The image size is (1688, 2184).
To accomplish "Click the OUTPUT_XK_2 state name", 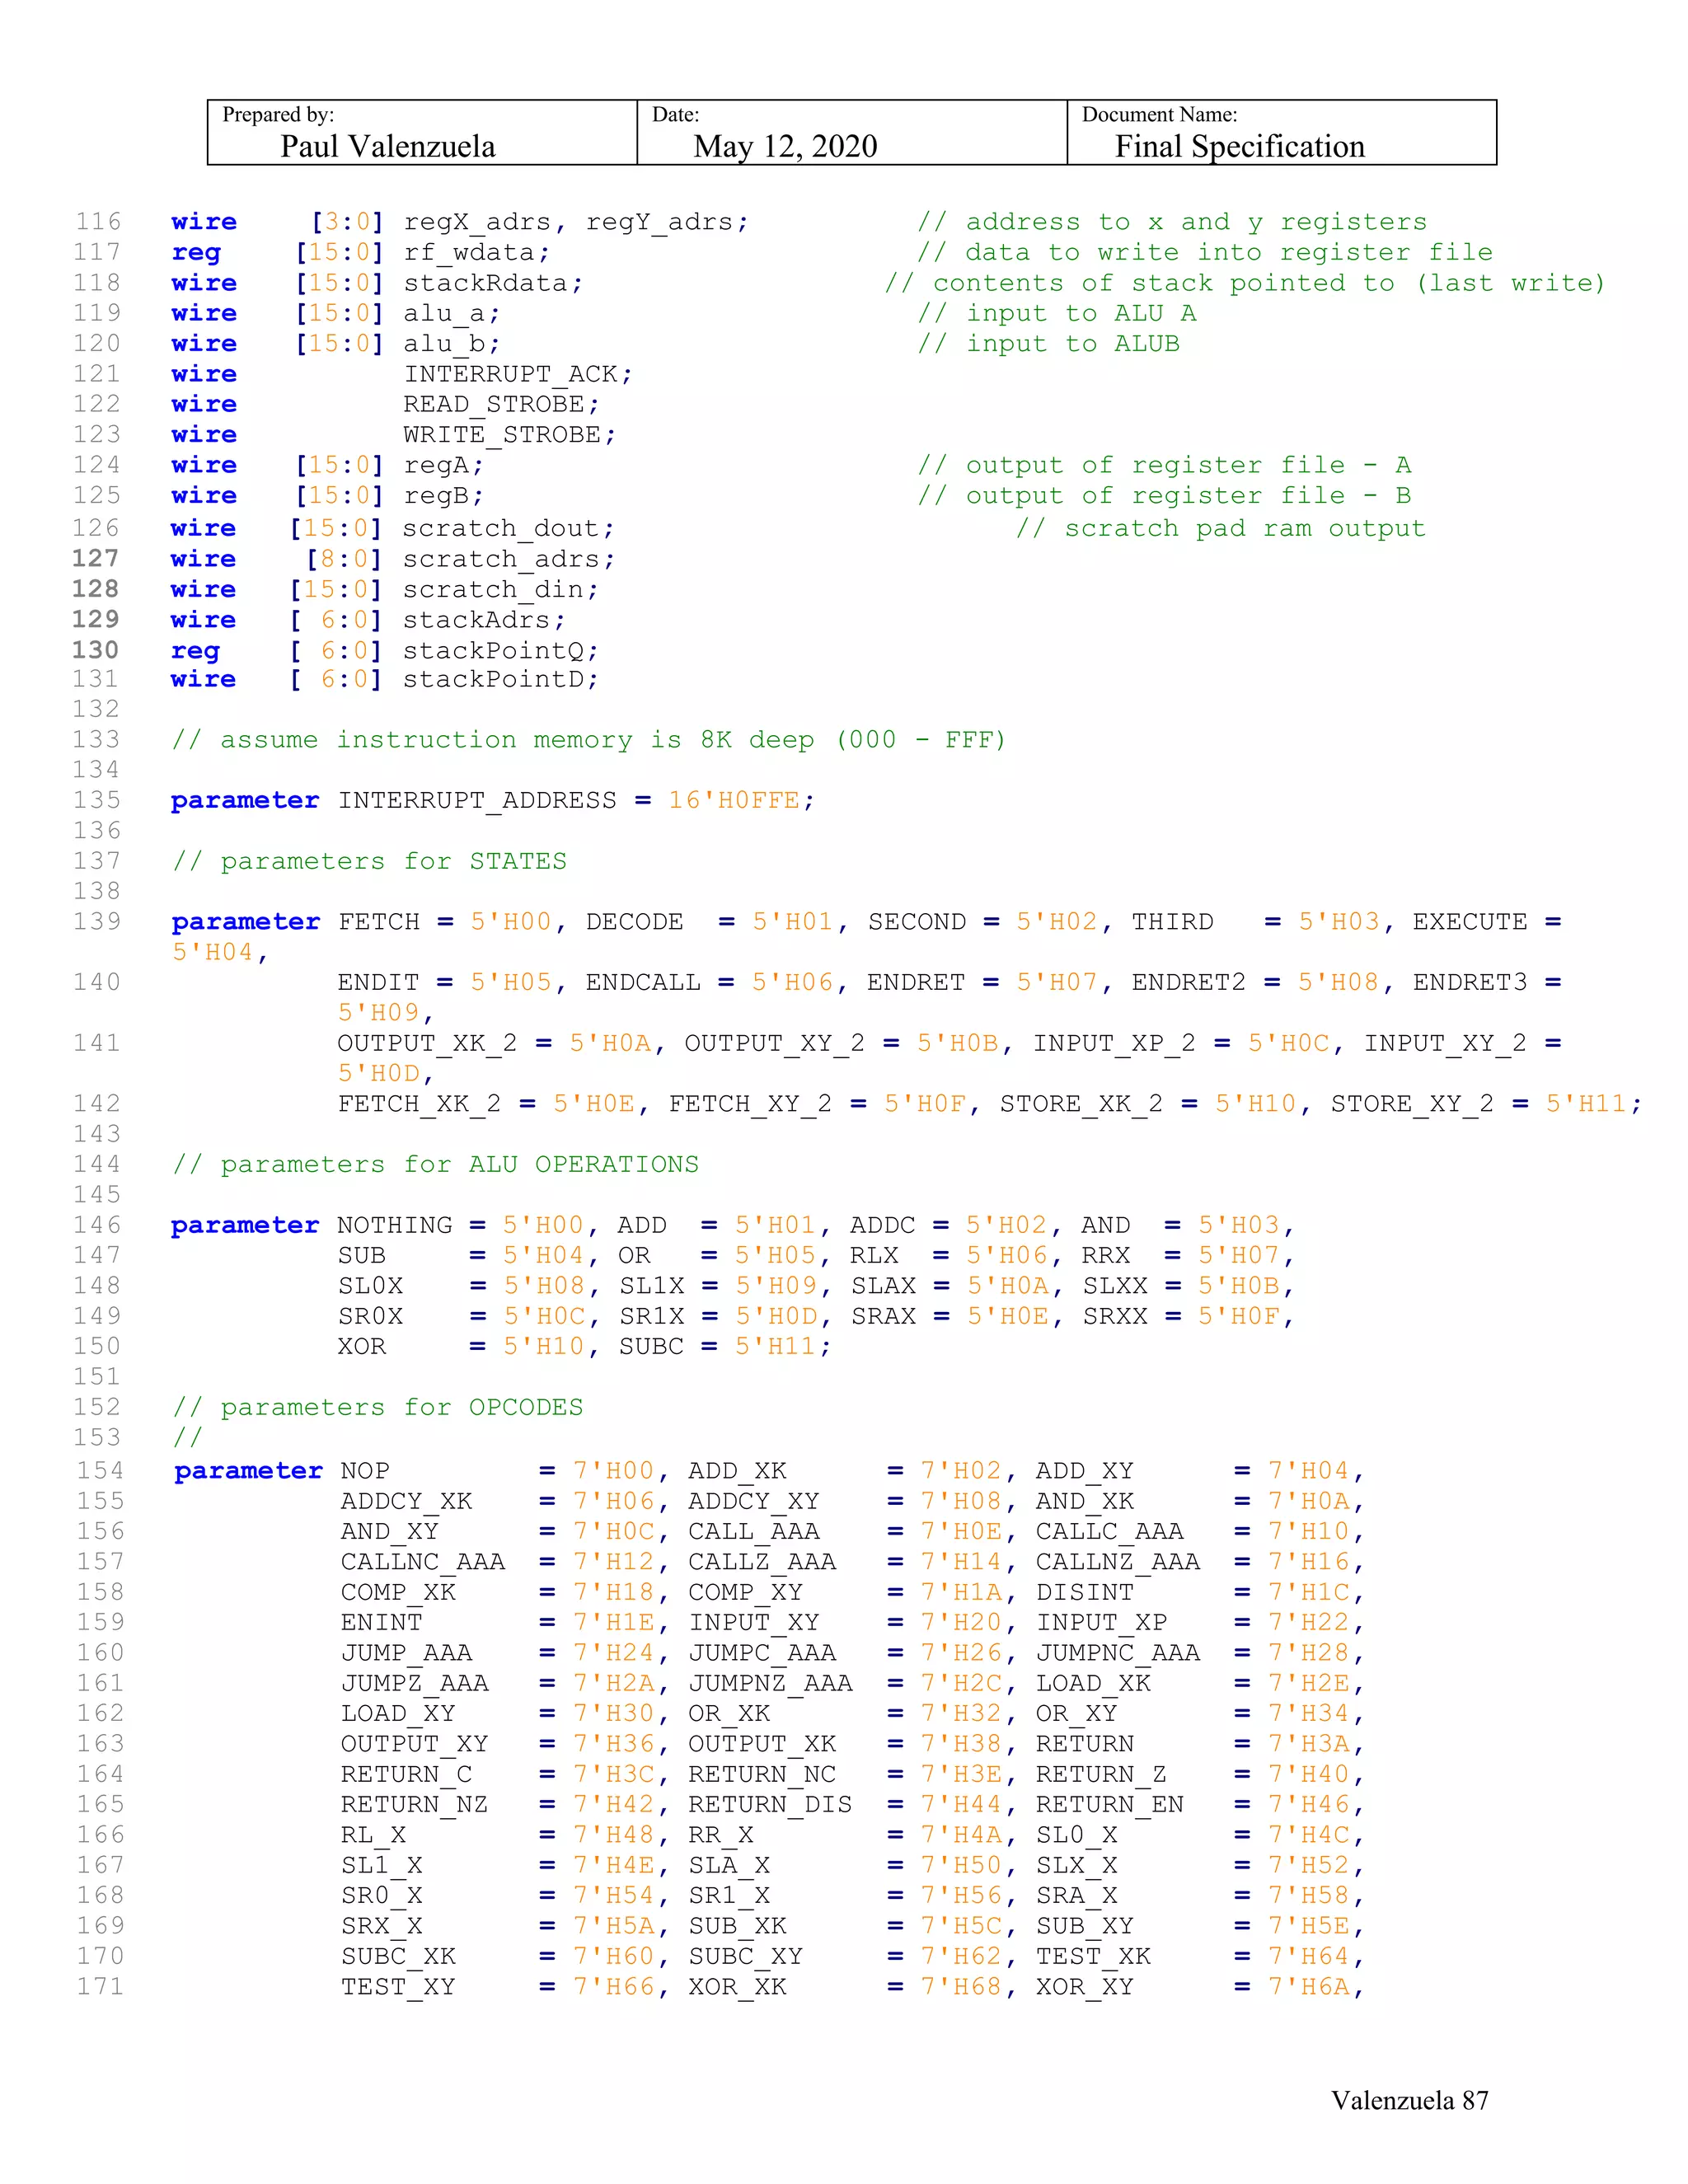I will click(427, 1043).
